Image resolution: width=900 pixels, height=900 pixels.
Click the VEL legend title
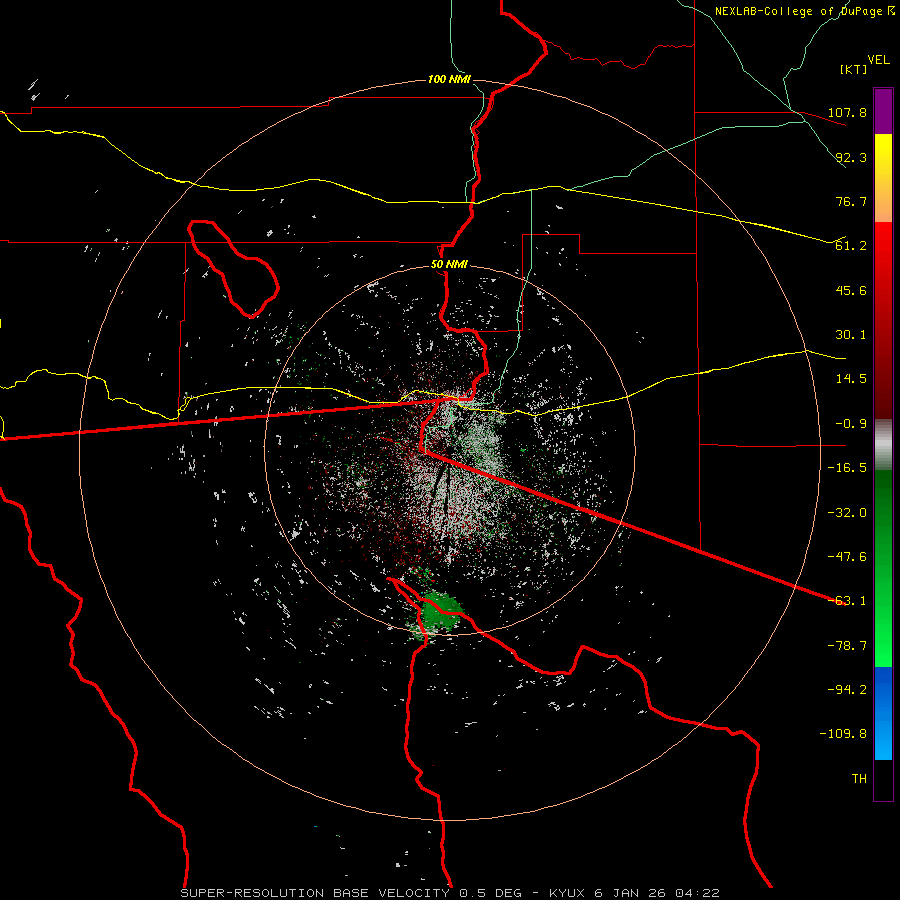click(878, 60)
